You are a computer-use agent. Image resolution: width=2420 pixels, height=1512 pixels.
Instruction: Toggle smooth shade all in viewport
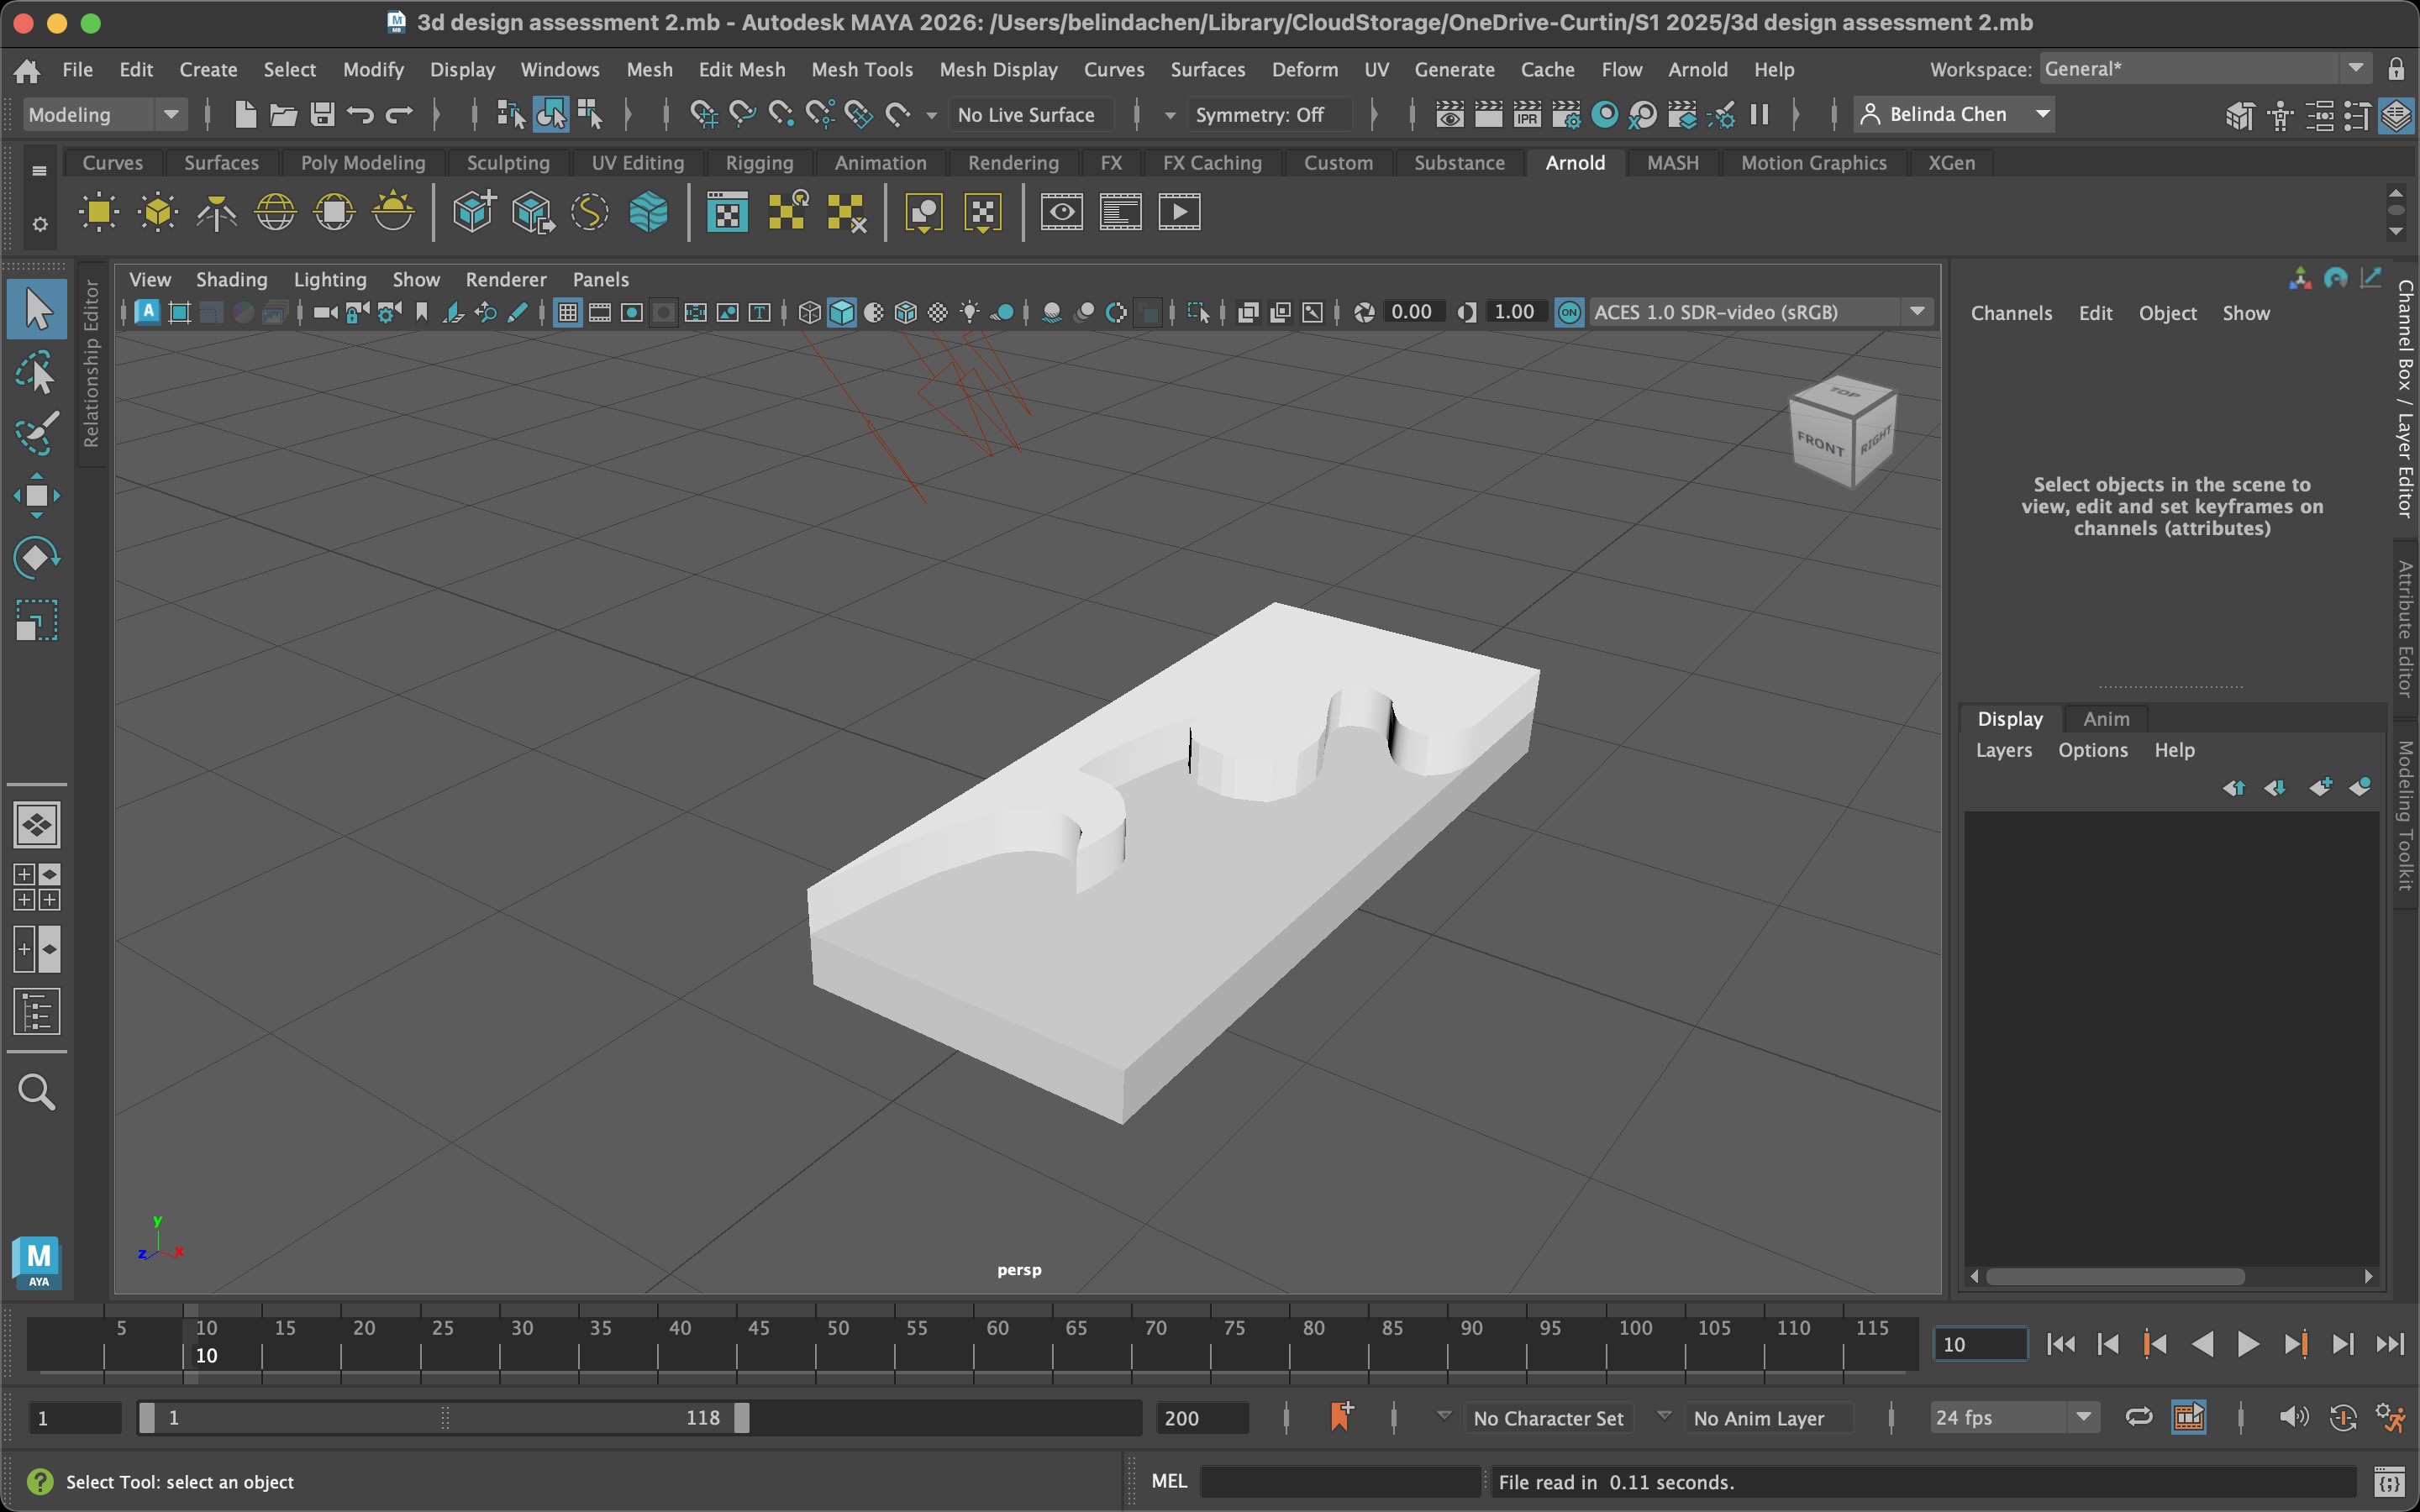tap(842, 313)
